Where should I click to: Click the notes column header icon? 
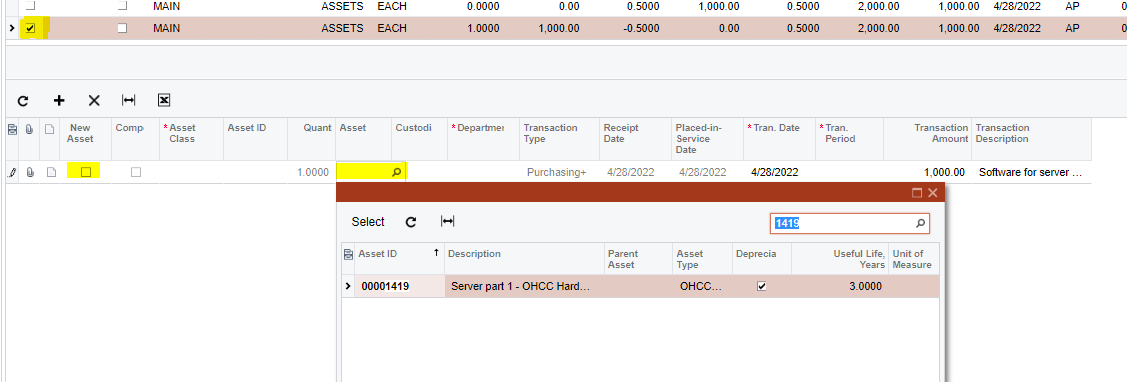(x=50, y=130)
